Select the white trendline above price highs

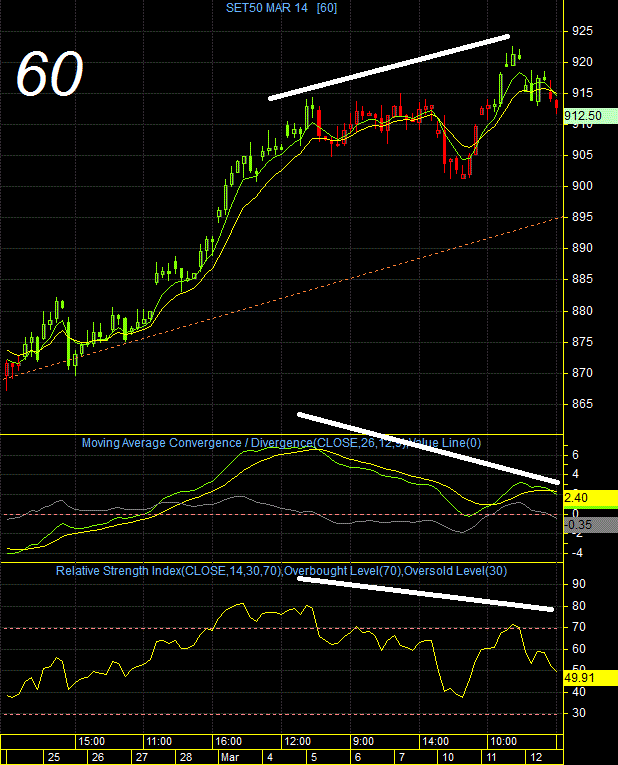389,67
